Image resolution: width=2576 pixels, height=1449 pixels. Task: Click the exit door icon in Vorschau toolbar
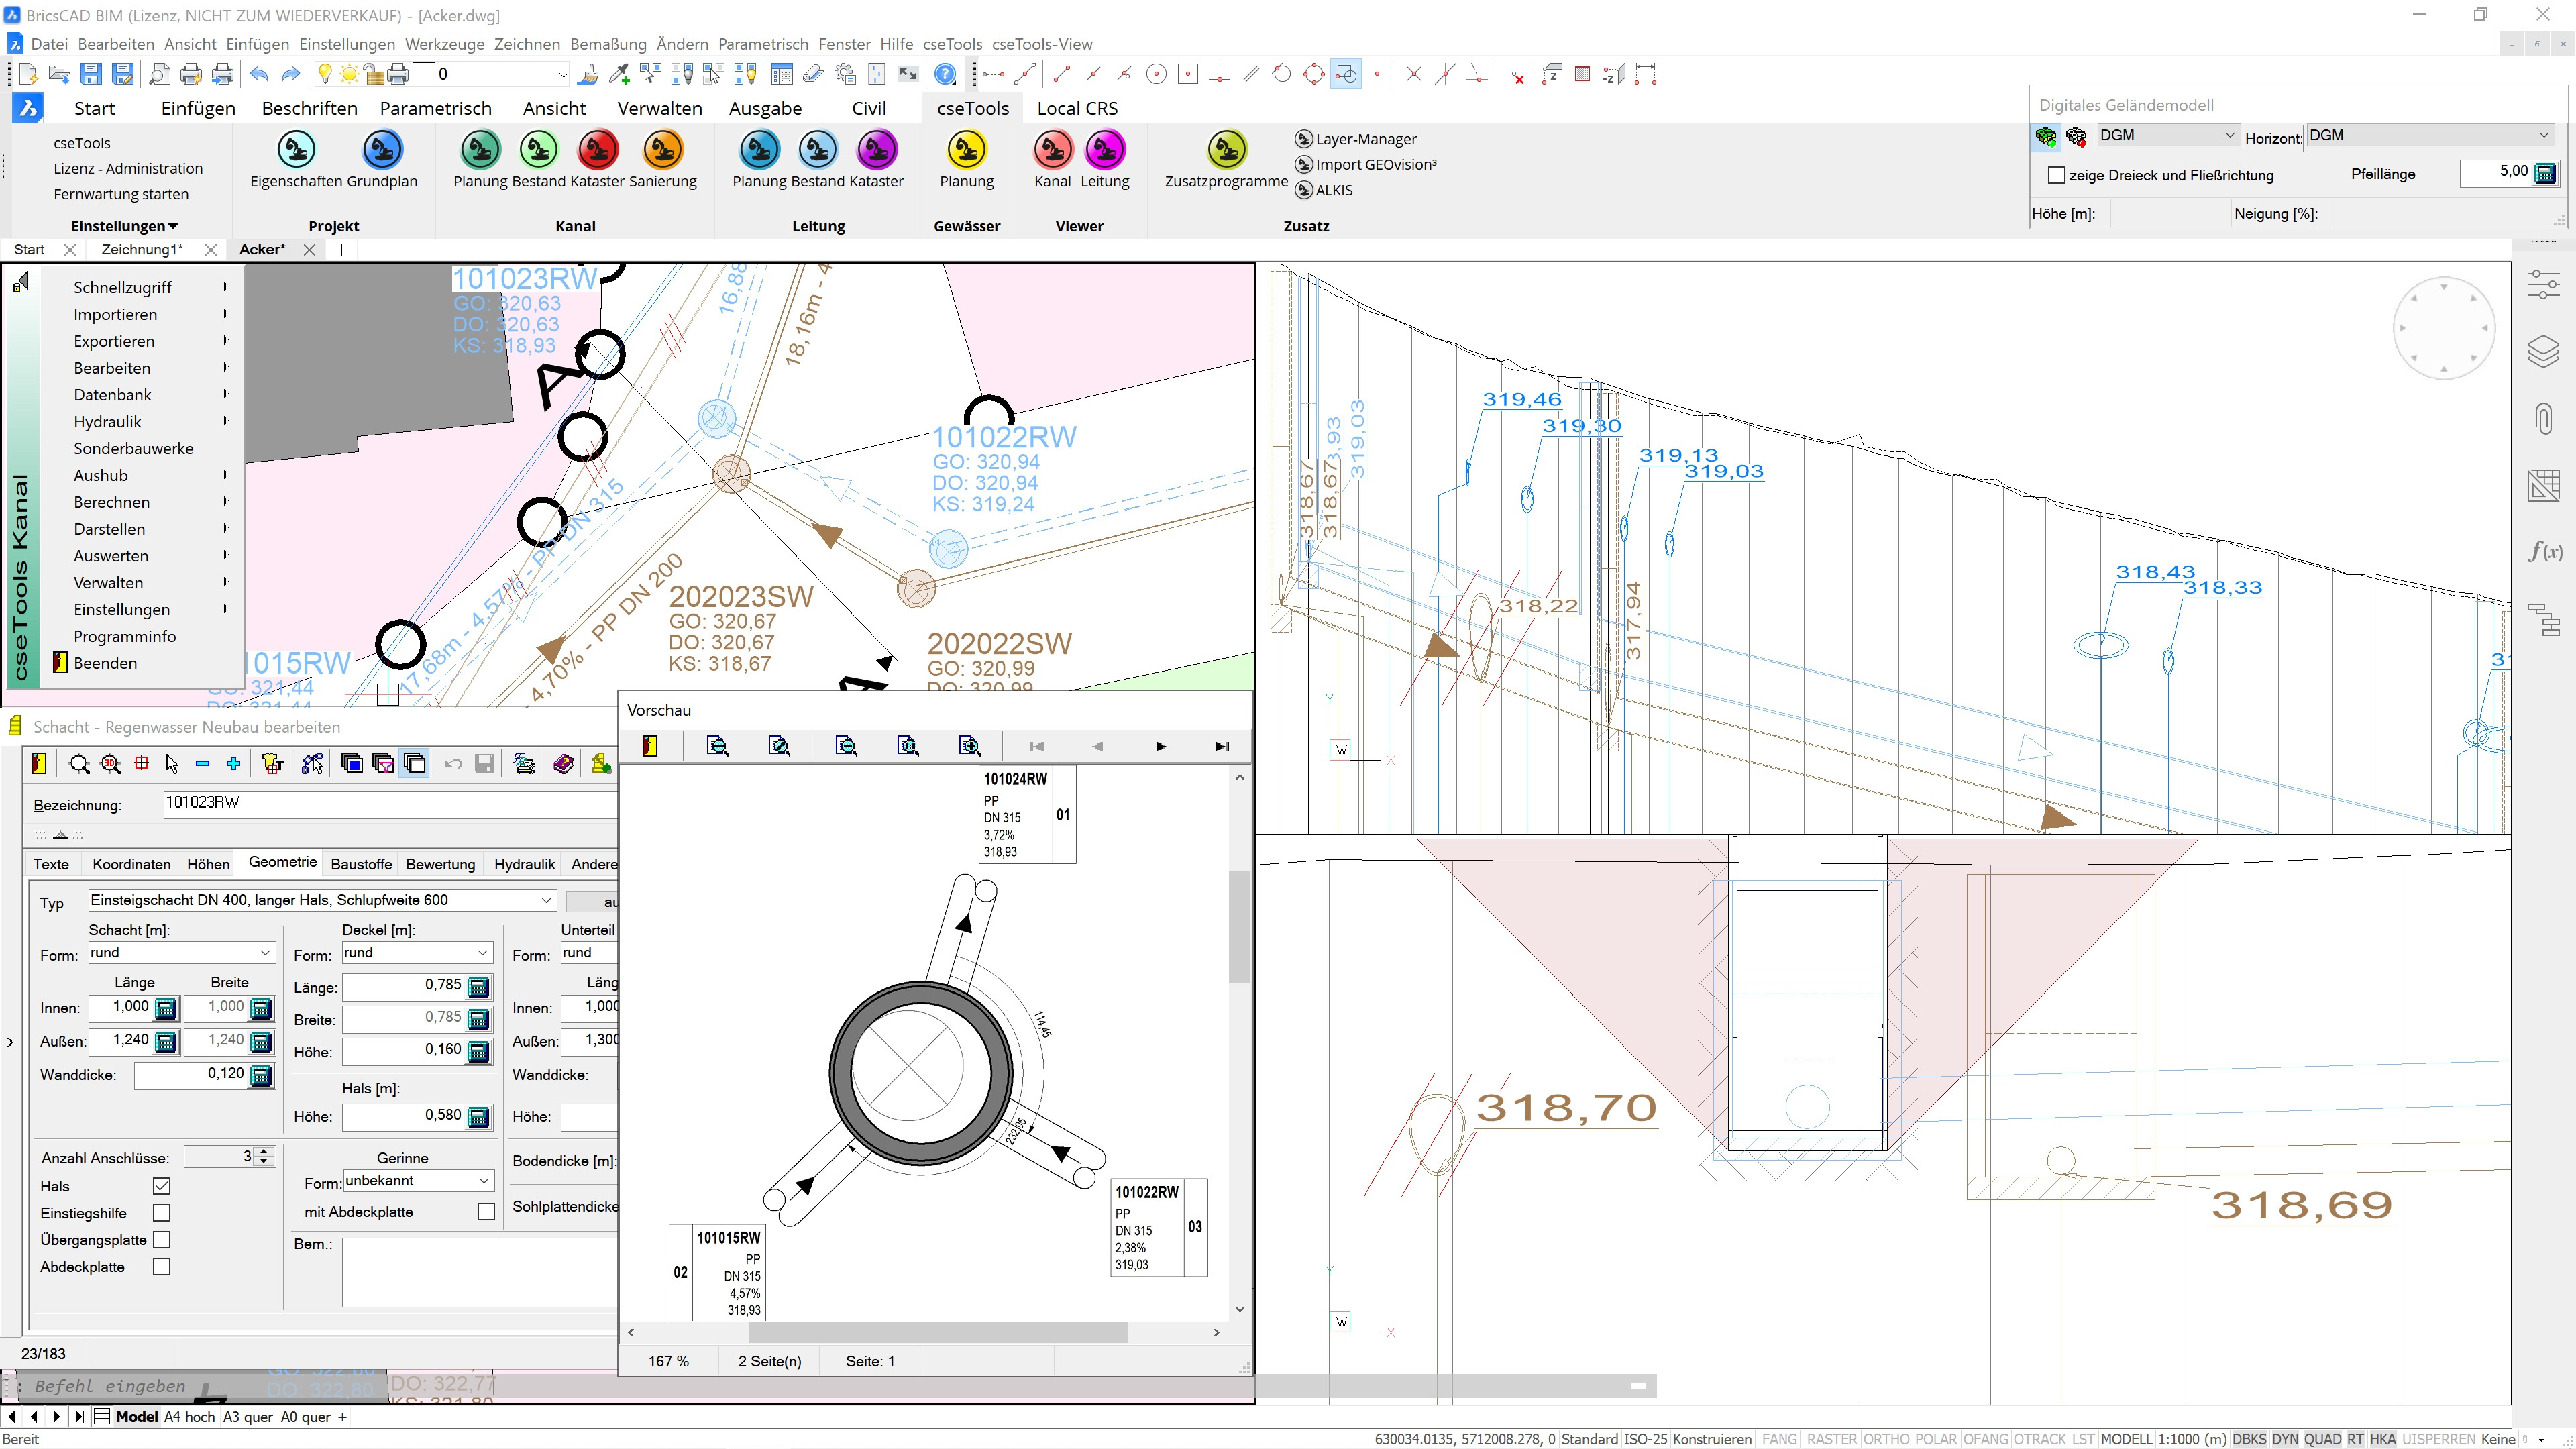click(650, 746)
